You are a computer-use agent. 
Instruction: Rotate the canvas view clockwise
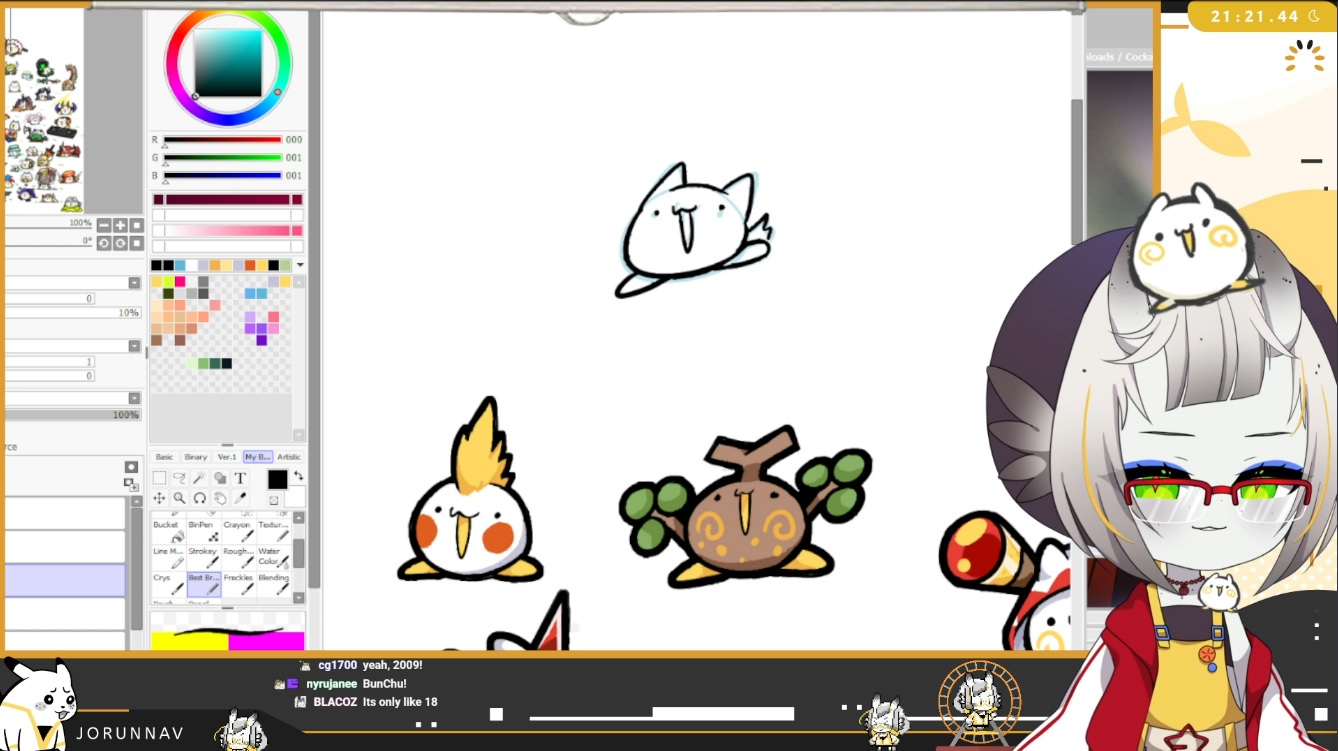point(120,243)
